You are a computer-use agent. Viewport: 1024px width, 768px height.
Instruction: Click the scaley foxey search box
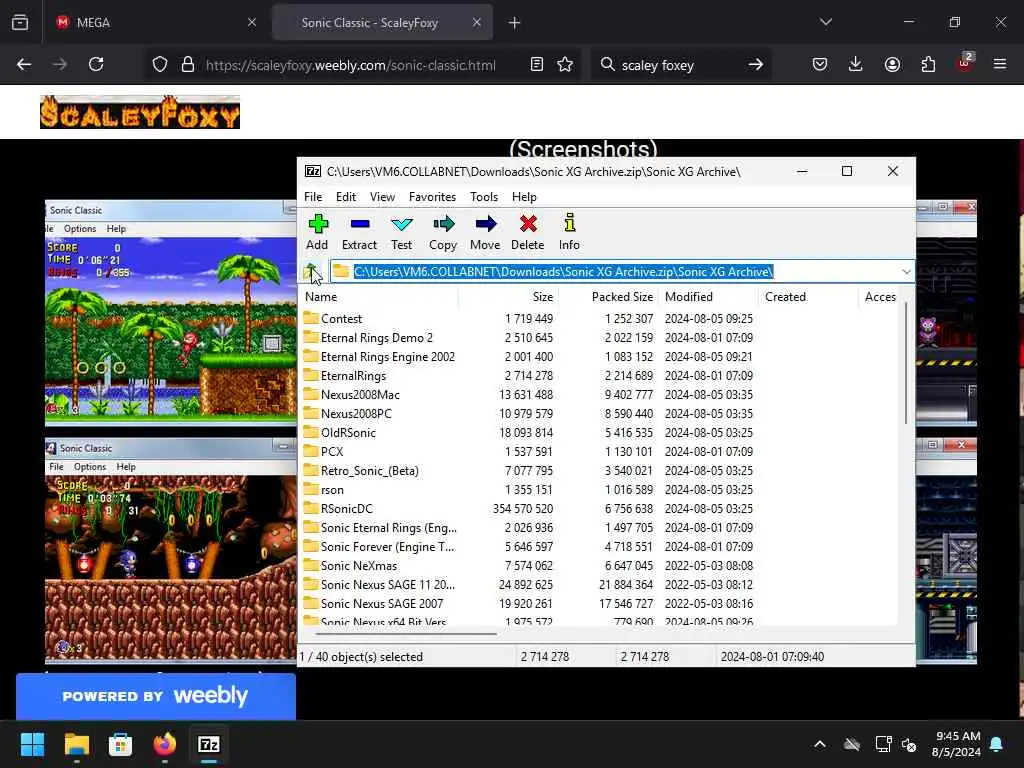[681, 65]
